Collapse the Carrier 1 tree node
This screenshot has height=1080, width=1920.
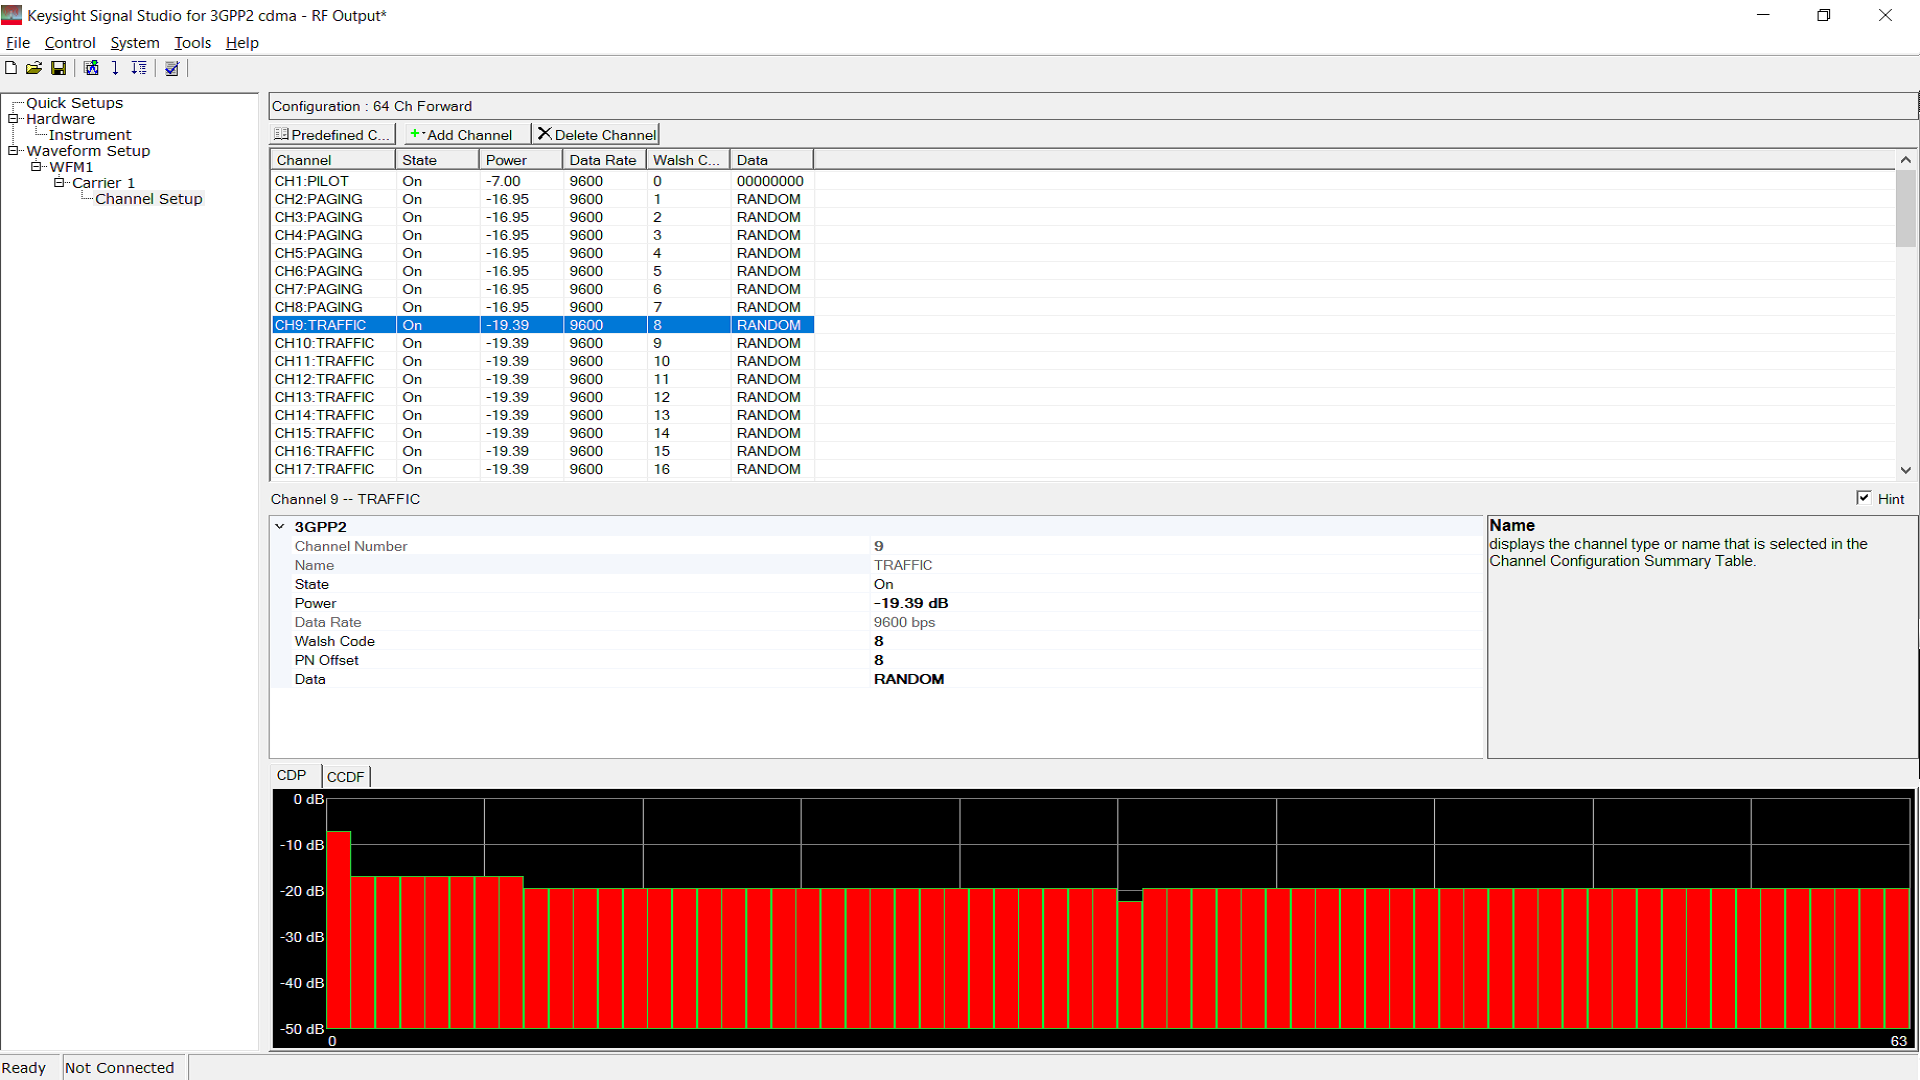59,183
